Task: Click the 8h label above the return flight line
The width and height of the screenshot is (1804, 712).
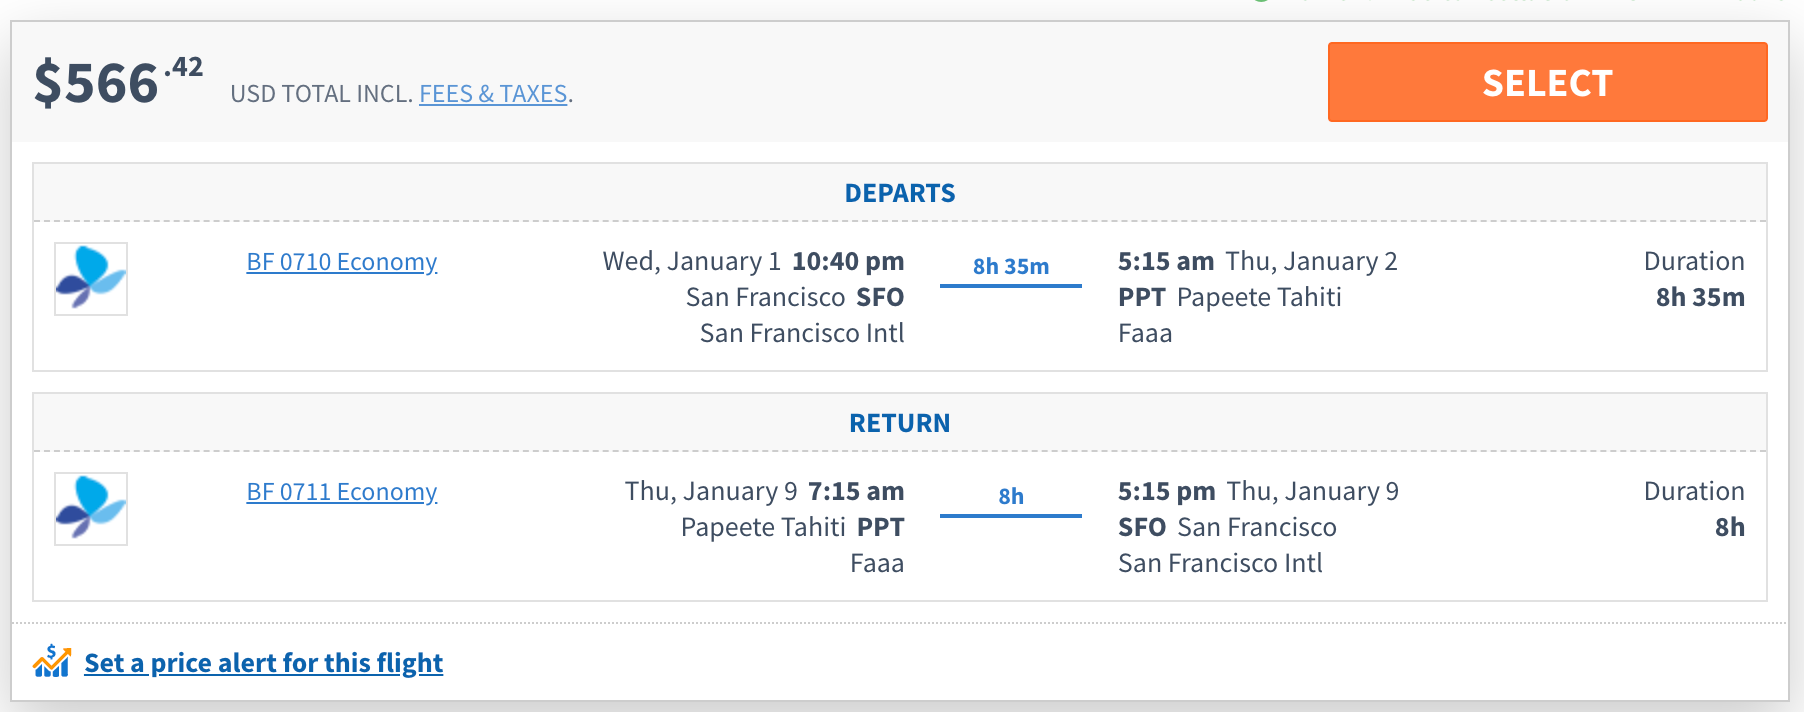Action: 1010,496
